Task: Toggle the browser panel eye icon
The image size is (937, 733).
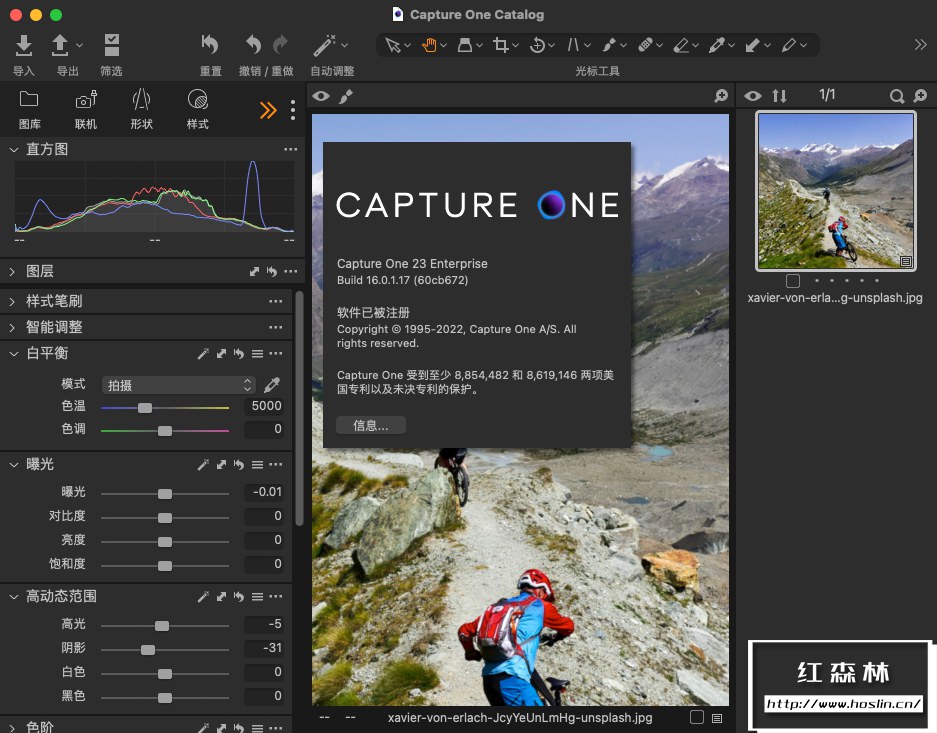Action: 752,96
